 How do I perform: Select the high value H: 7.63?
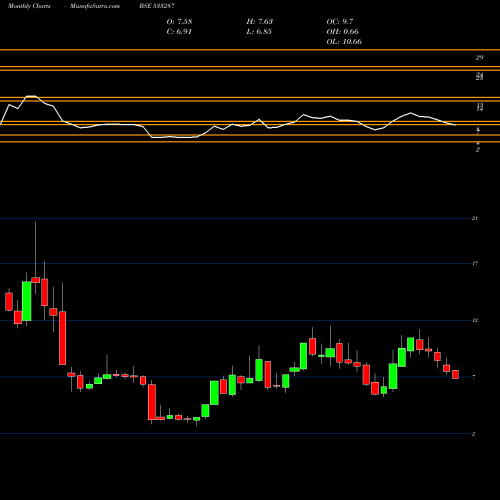260,22
